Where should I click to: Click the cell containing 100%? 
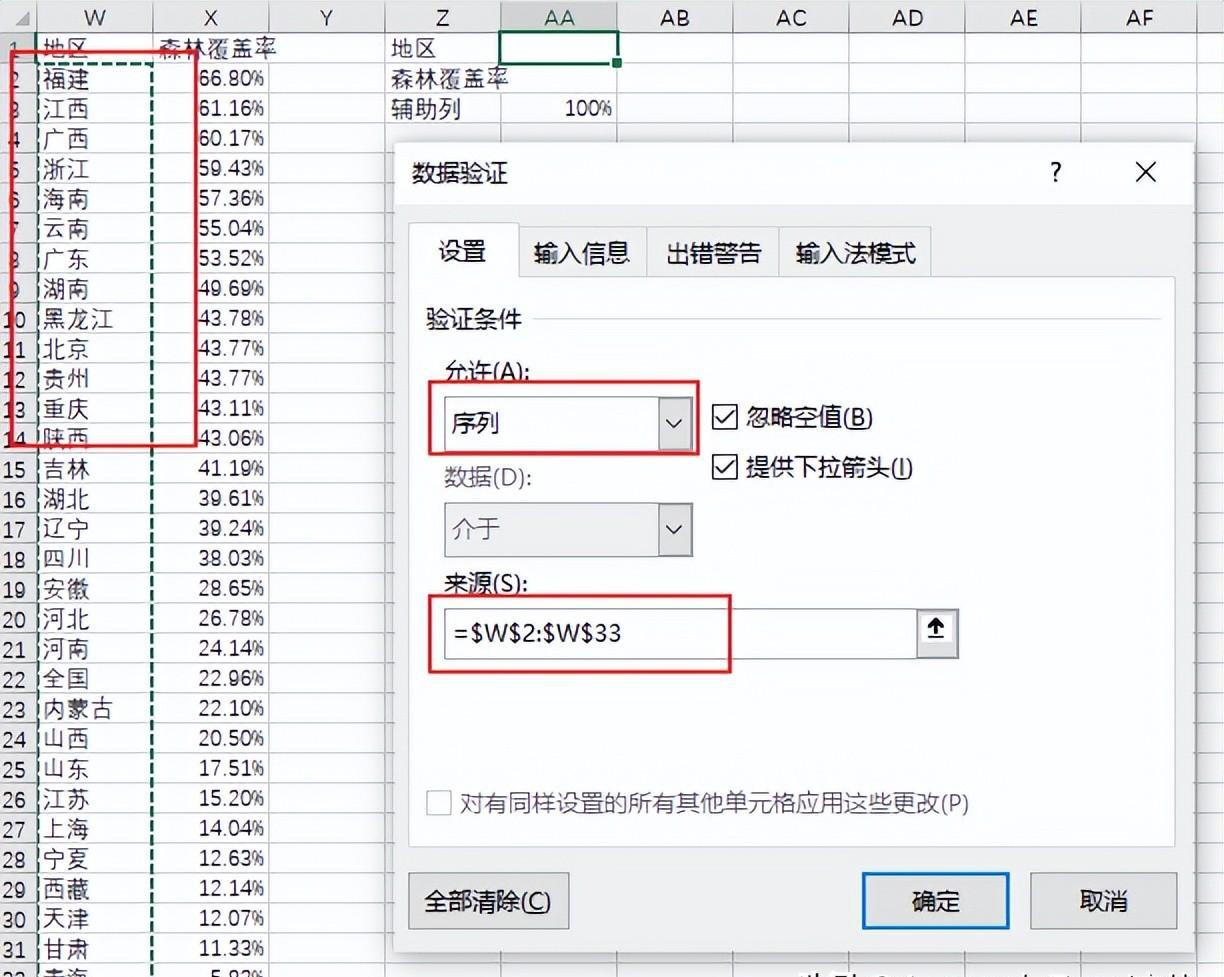[x=559, y=108]
